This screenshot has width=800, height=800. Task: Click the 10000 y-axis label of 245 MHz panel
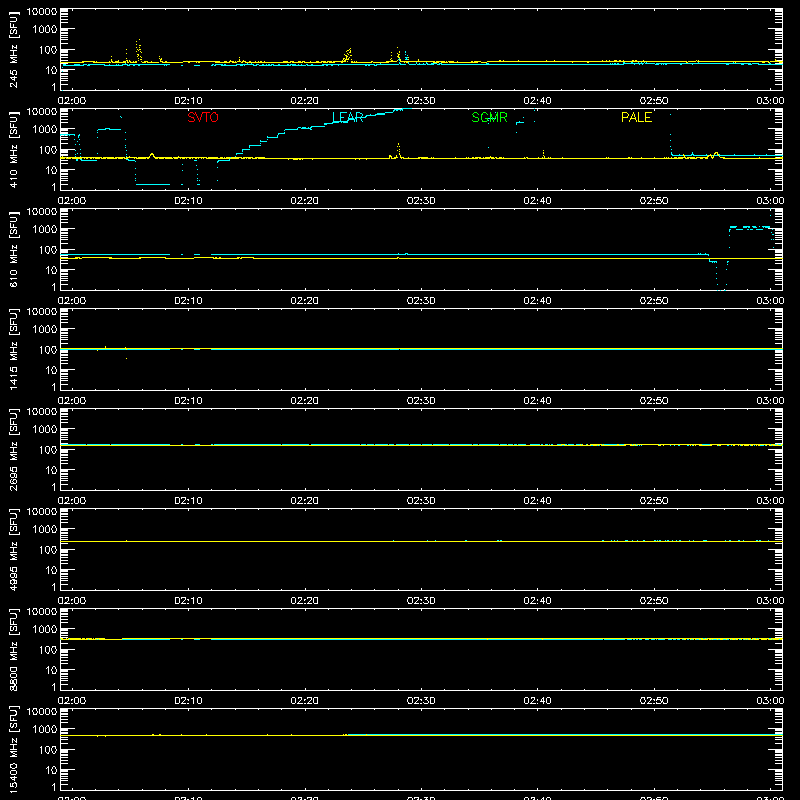click(42, 12)
